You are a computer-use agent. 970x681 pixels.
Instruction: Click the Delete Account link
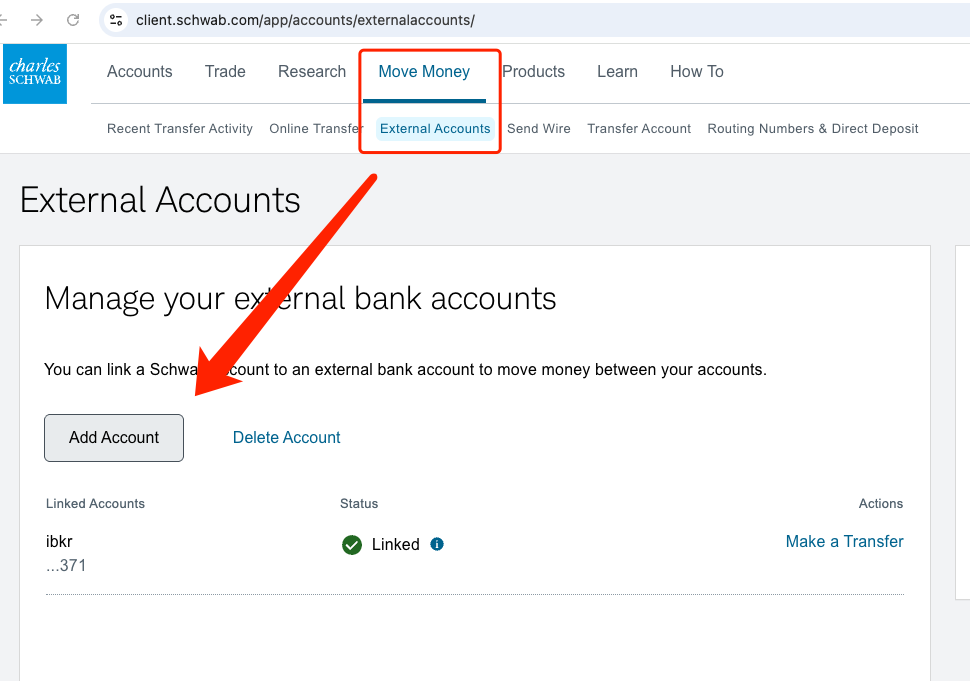[x=286, y=438]
